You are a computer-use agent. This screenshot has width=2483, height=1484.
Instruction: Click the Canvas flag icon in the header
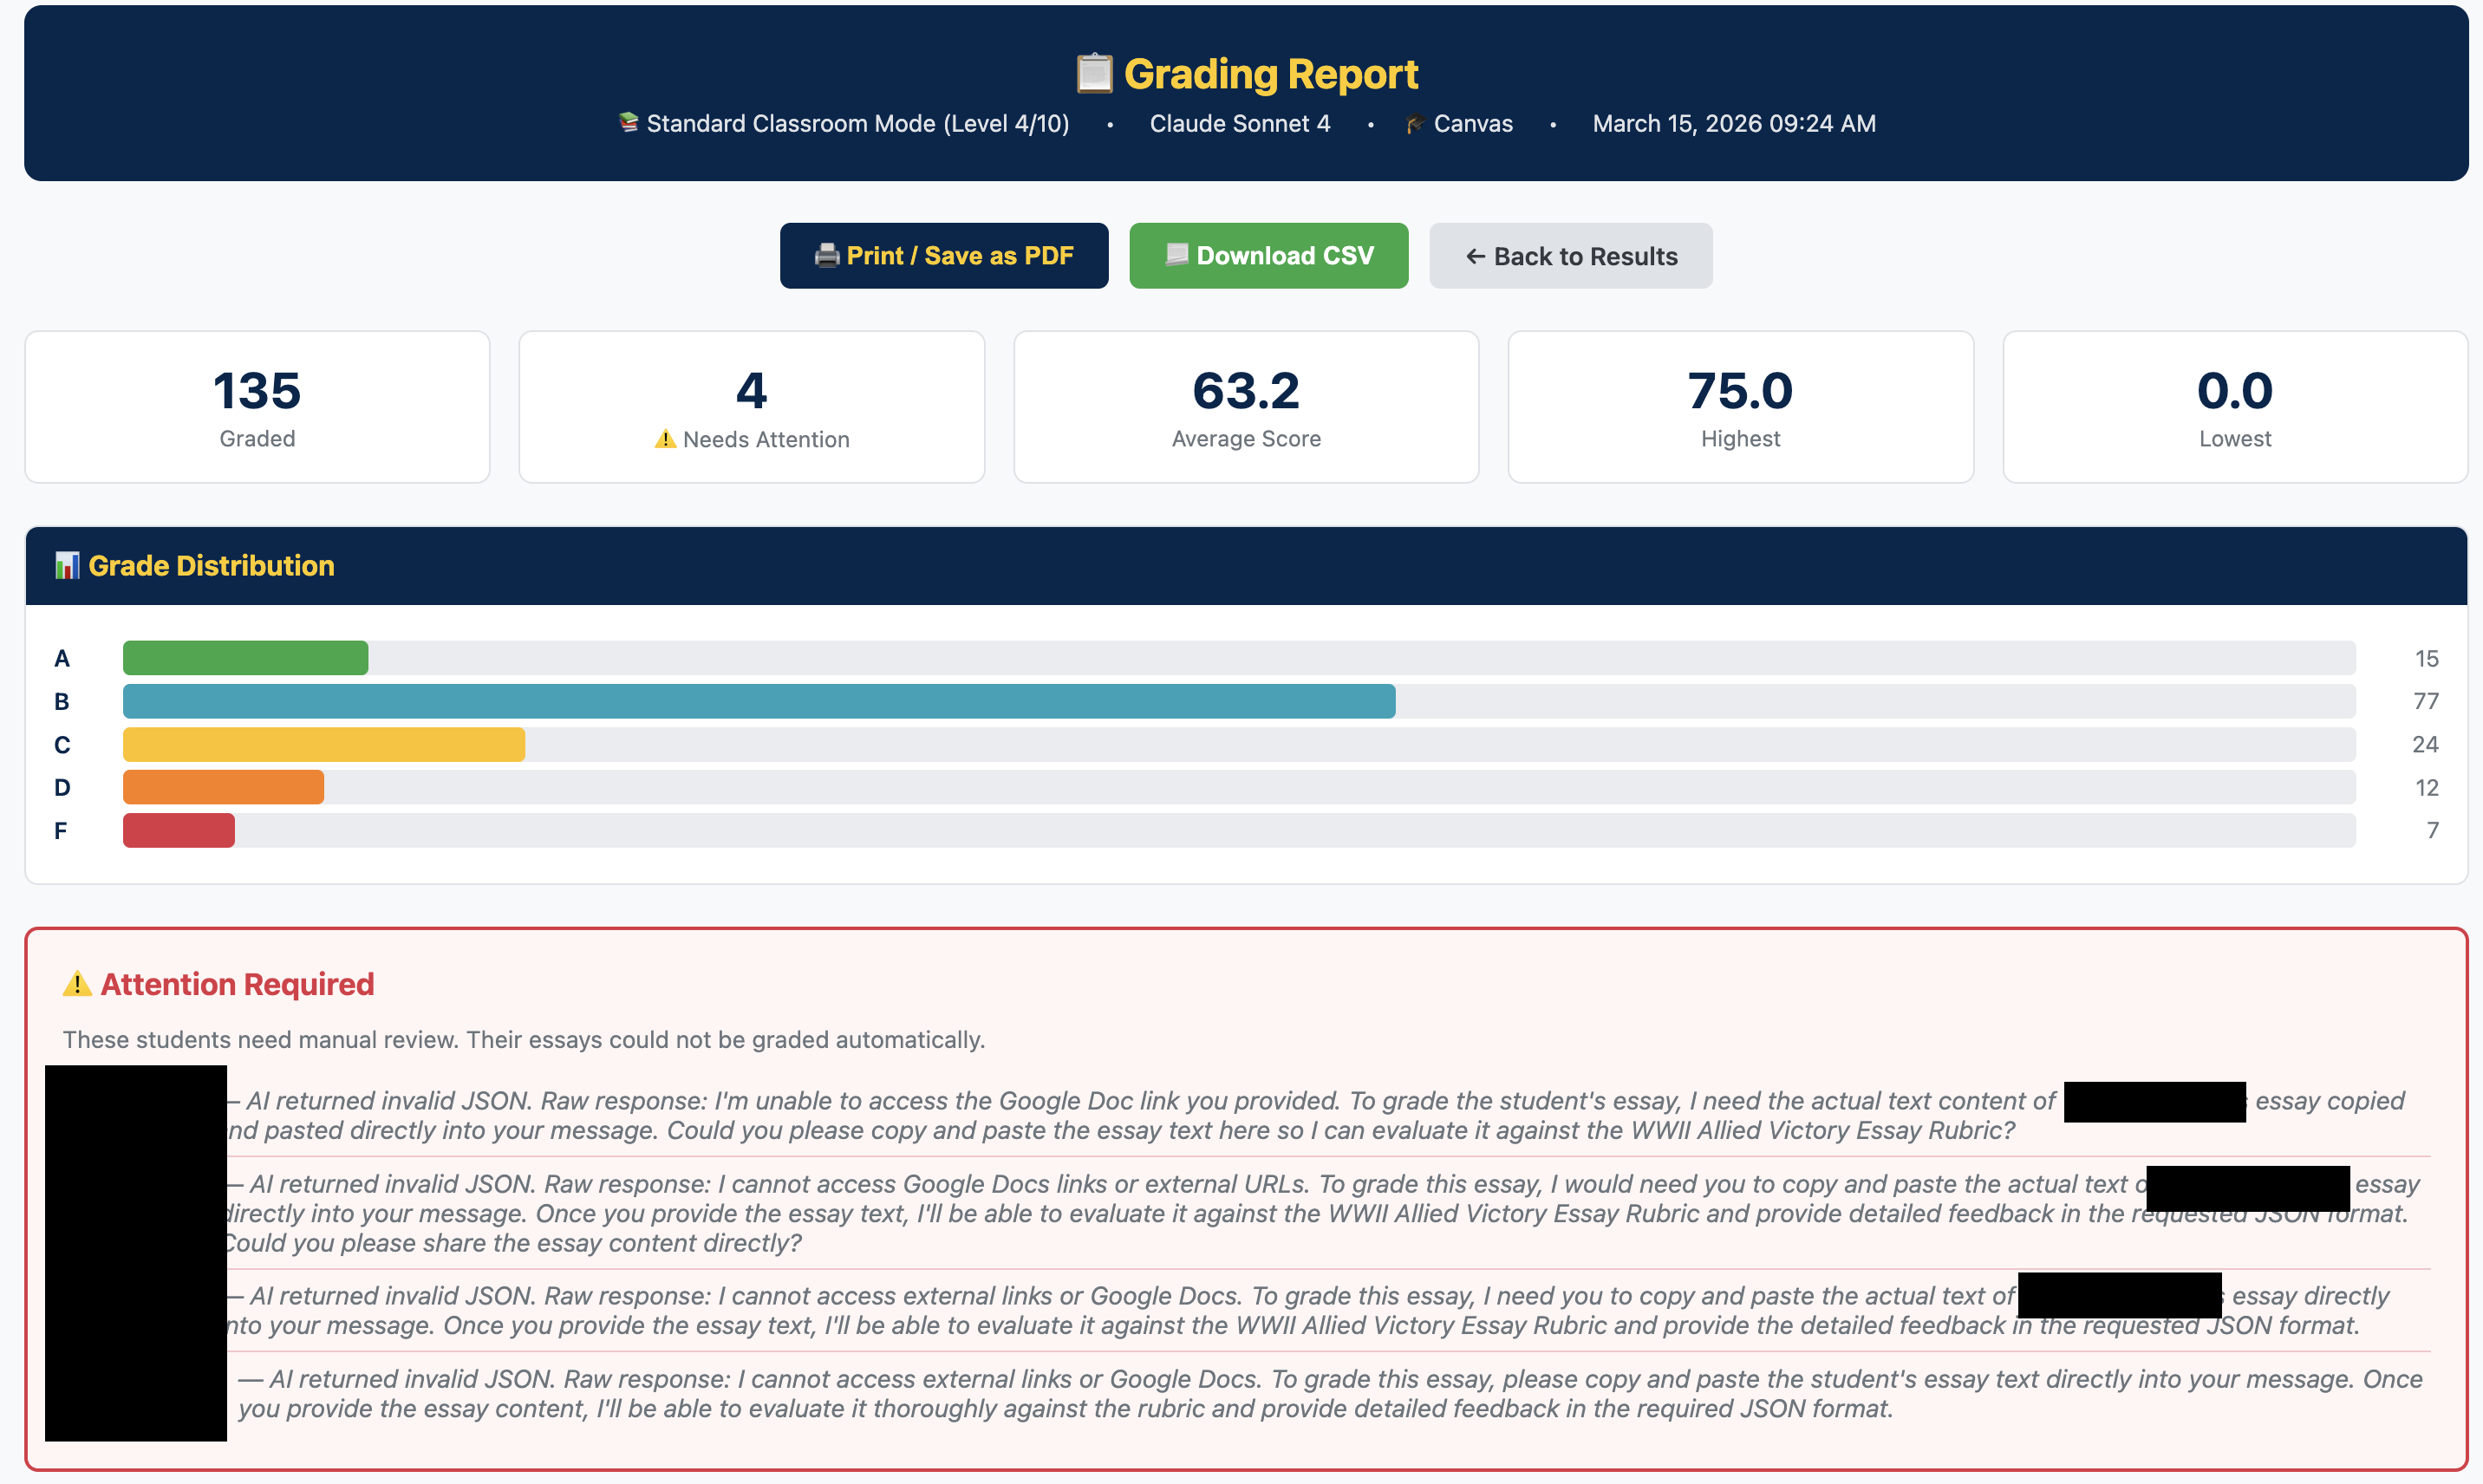(x=1413, y=123)
